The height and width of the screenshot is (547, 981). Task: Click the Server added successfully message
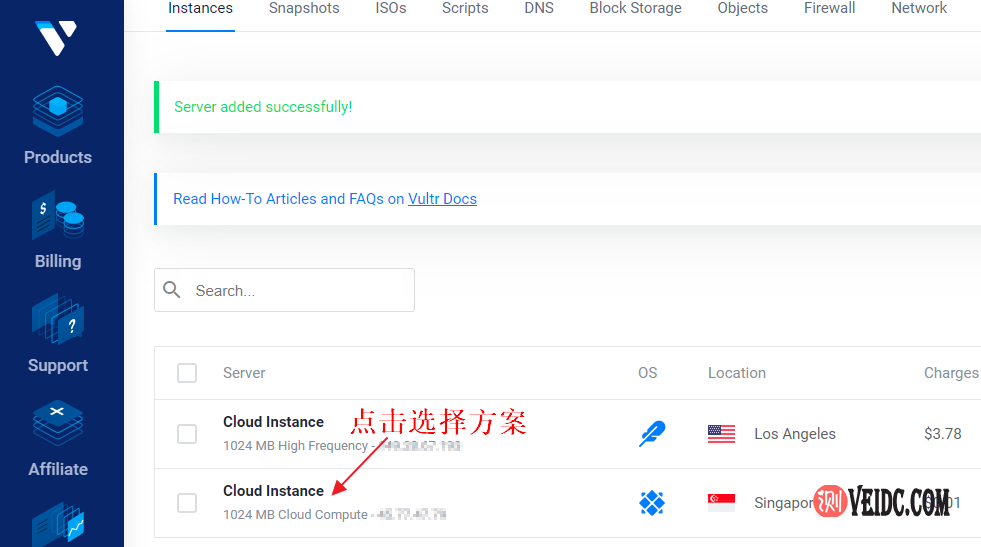(263, 107)
